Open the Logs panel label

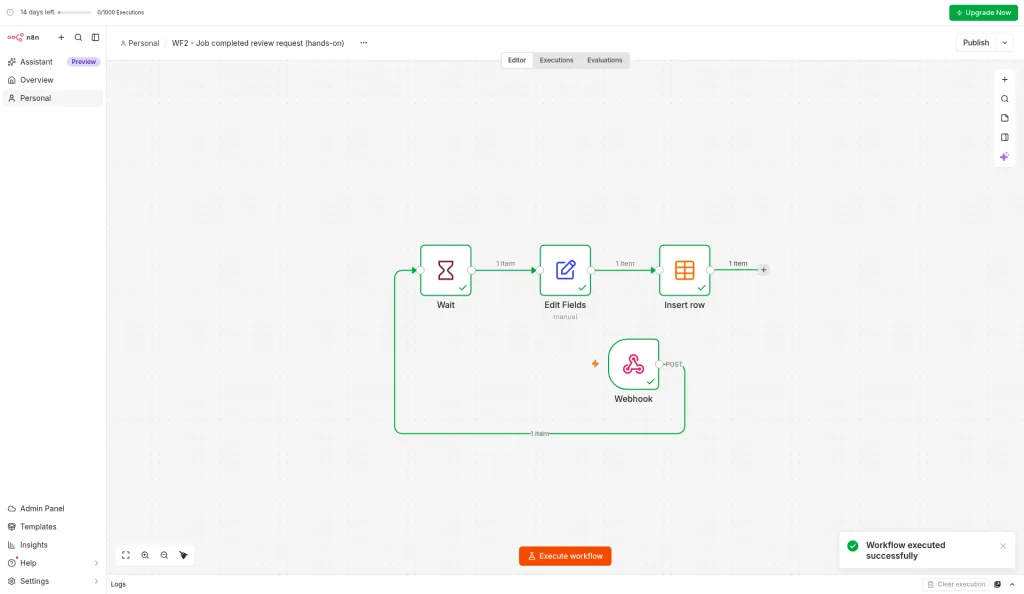[118, 585]
